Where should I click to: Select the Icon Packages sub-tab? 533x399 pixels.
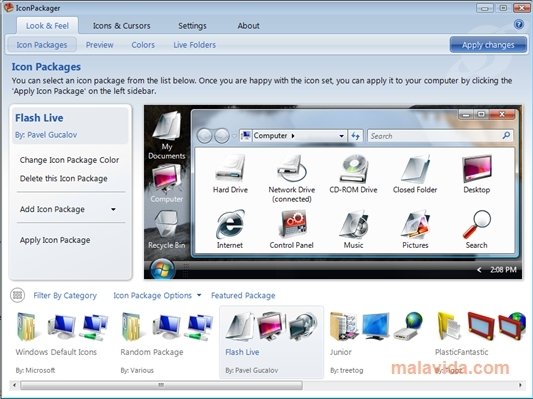click(x=42, y=45)
